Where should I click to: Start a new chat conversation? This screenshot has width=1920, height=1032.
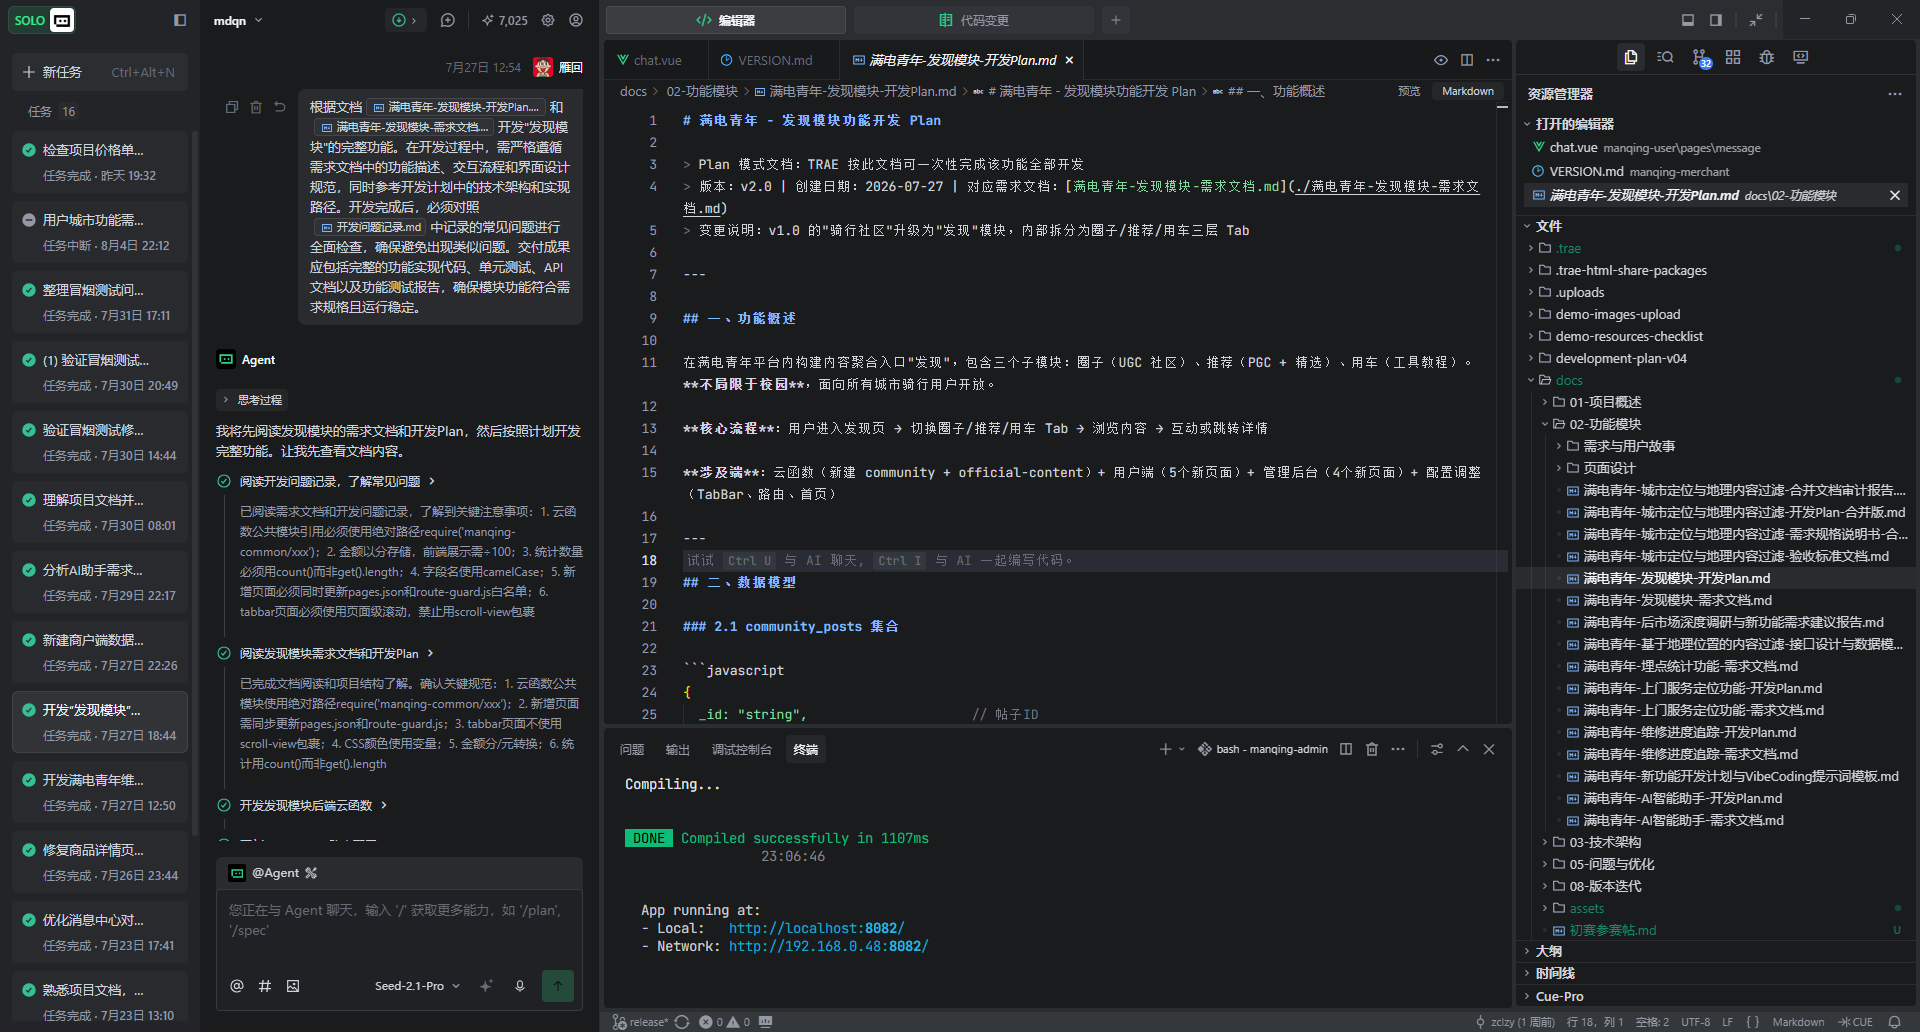point(448,20)
